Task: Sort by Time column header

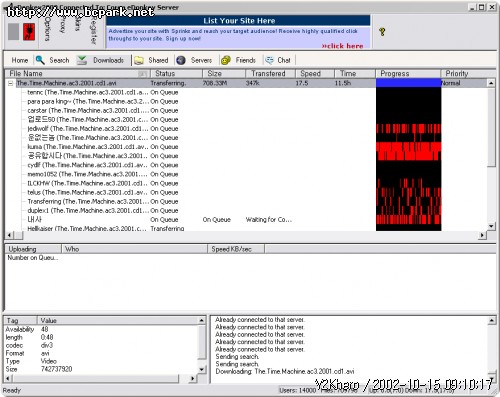Action: [355, 73]
